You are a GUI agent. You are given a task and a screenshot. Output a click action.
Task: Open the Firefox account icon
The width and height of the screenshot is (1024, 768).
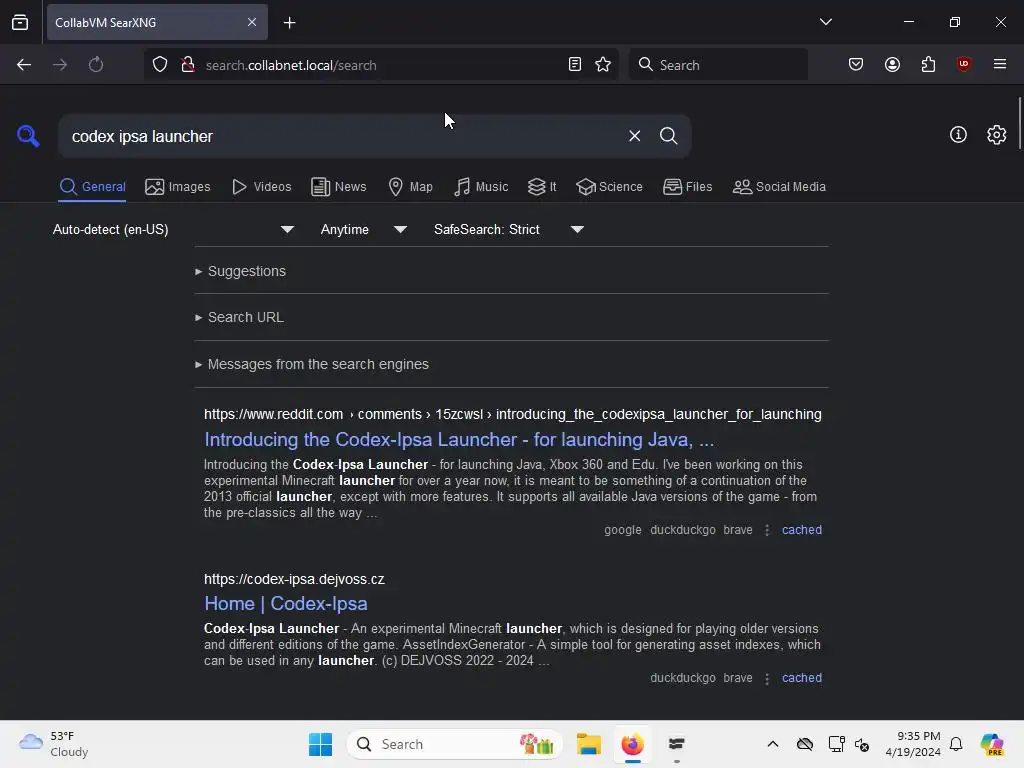click(892, 65)
